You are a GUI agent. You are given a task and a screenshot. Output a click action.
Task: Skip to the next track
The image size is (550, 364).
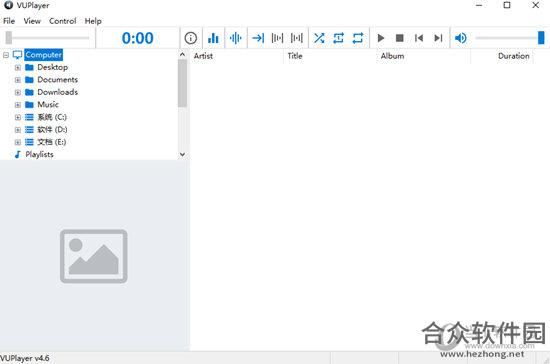coord(438,38)
